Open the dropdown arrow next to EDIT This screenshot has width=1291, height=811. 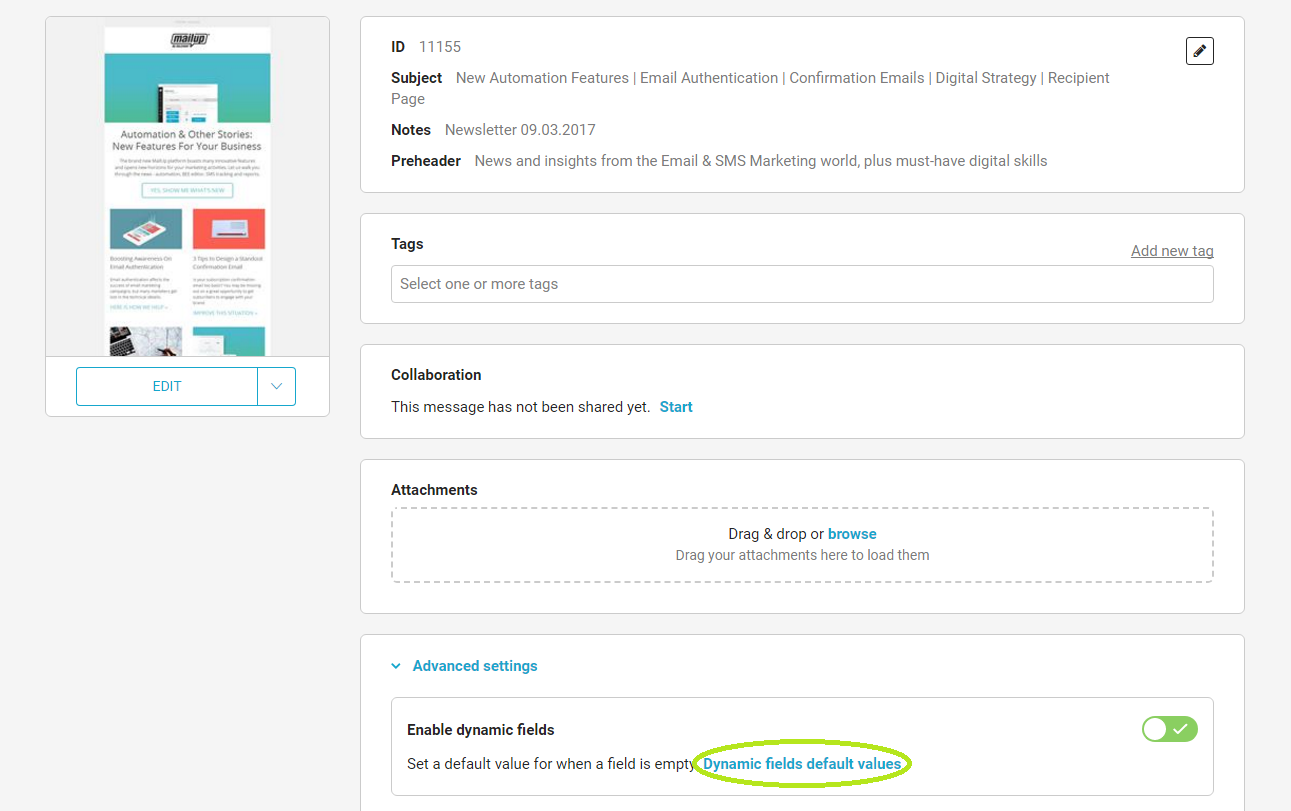click(277, 386)
